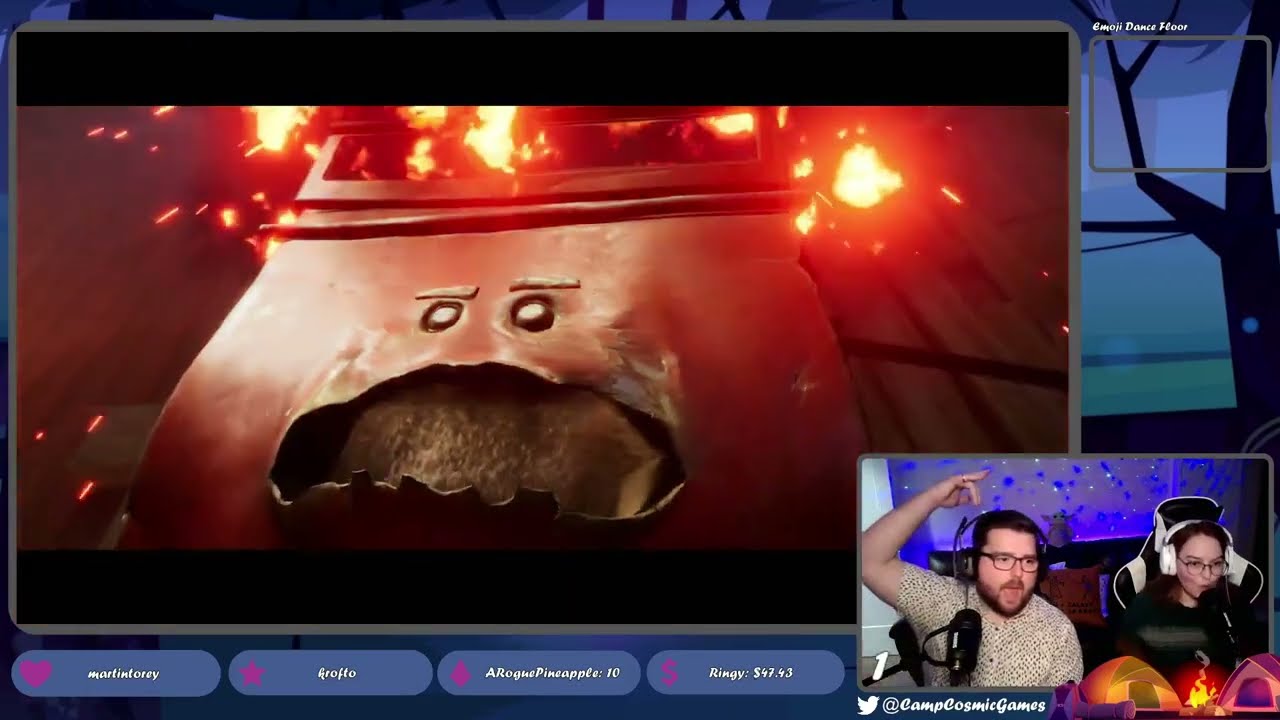Click the @CampCosmicGames handle
This screenshot has width=1280, height=720.
(963, 706)
